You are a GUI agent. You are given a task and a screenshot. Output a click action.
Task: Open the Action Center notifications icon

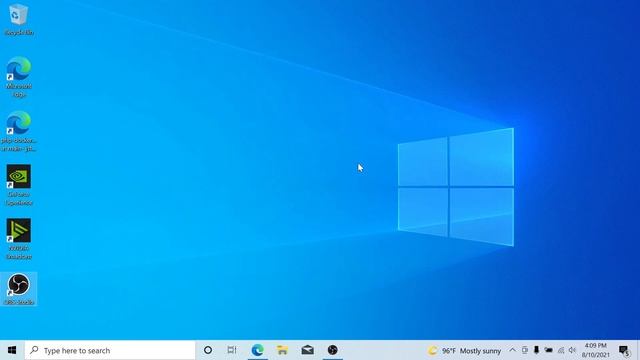624,350
